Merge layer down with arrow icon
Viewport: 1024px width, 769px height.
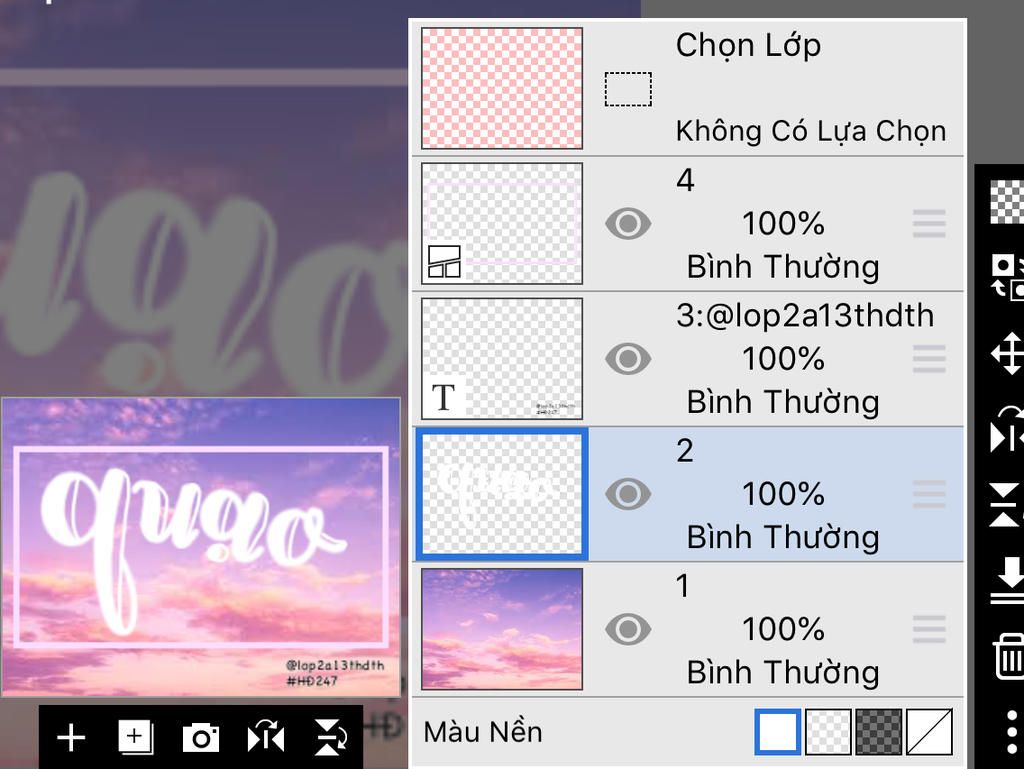coord(1008,580)
